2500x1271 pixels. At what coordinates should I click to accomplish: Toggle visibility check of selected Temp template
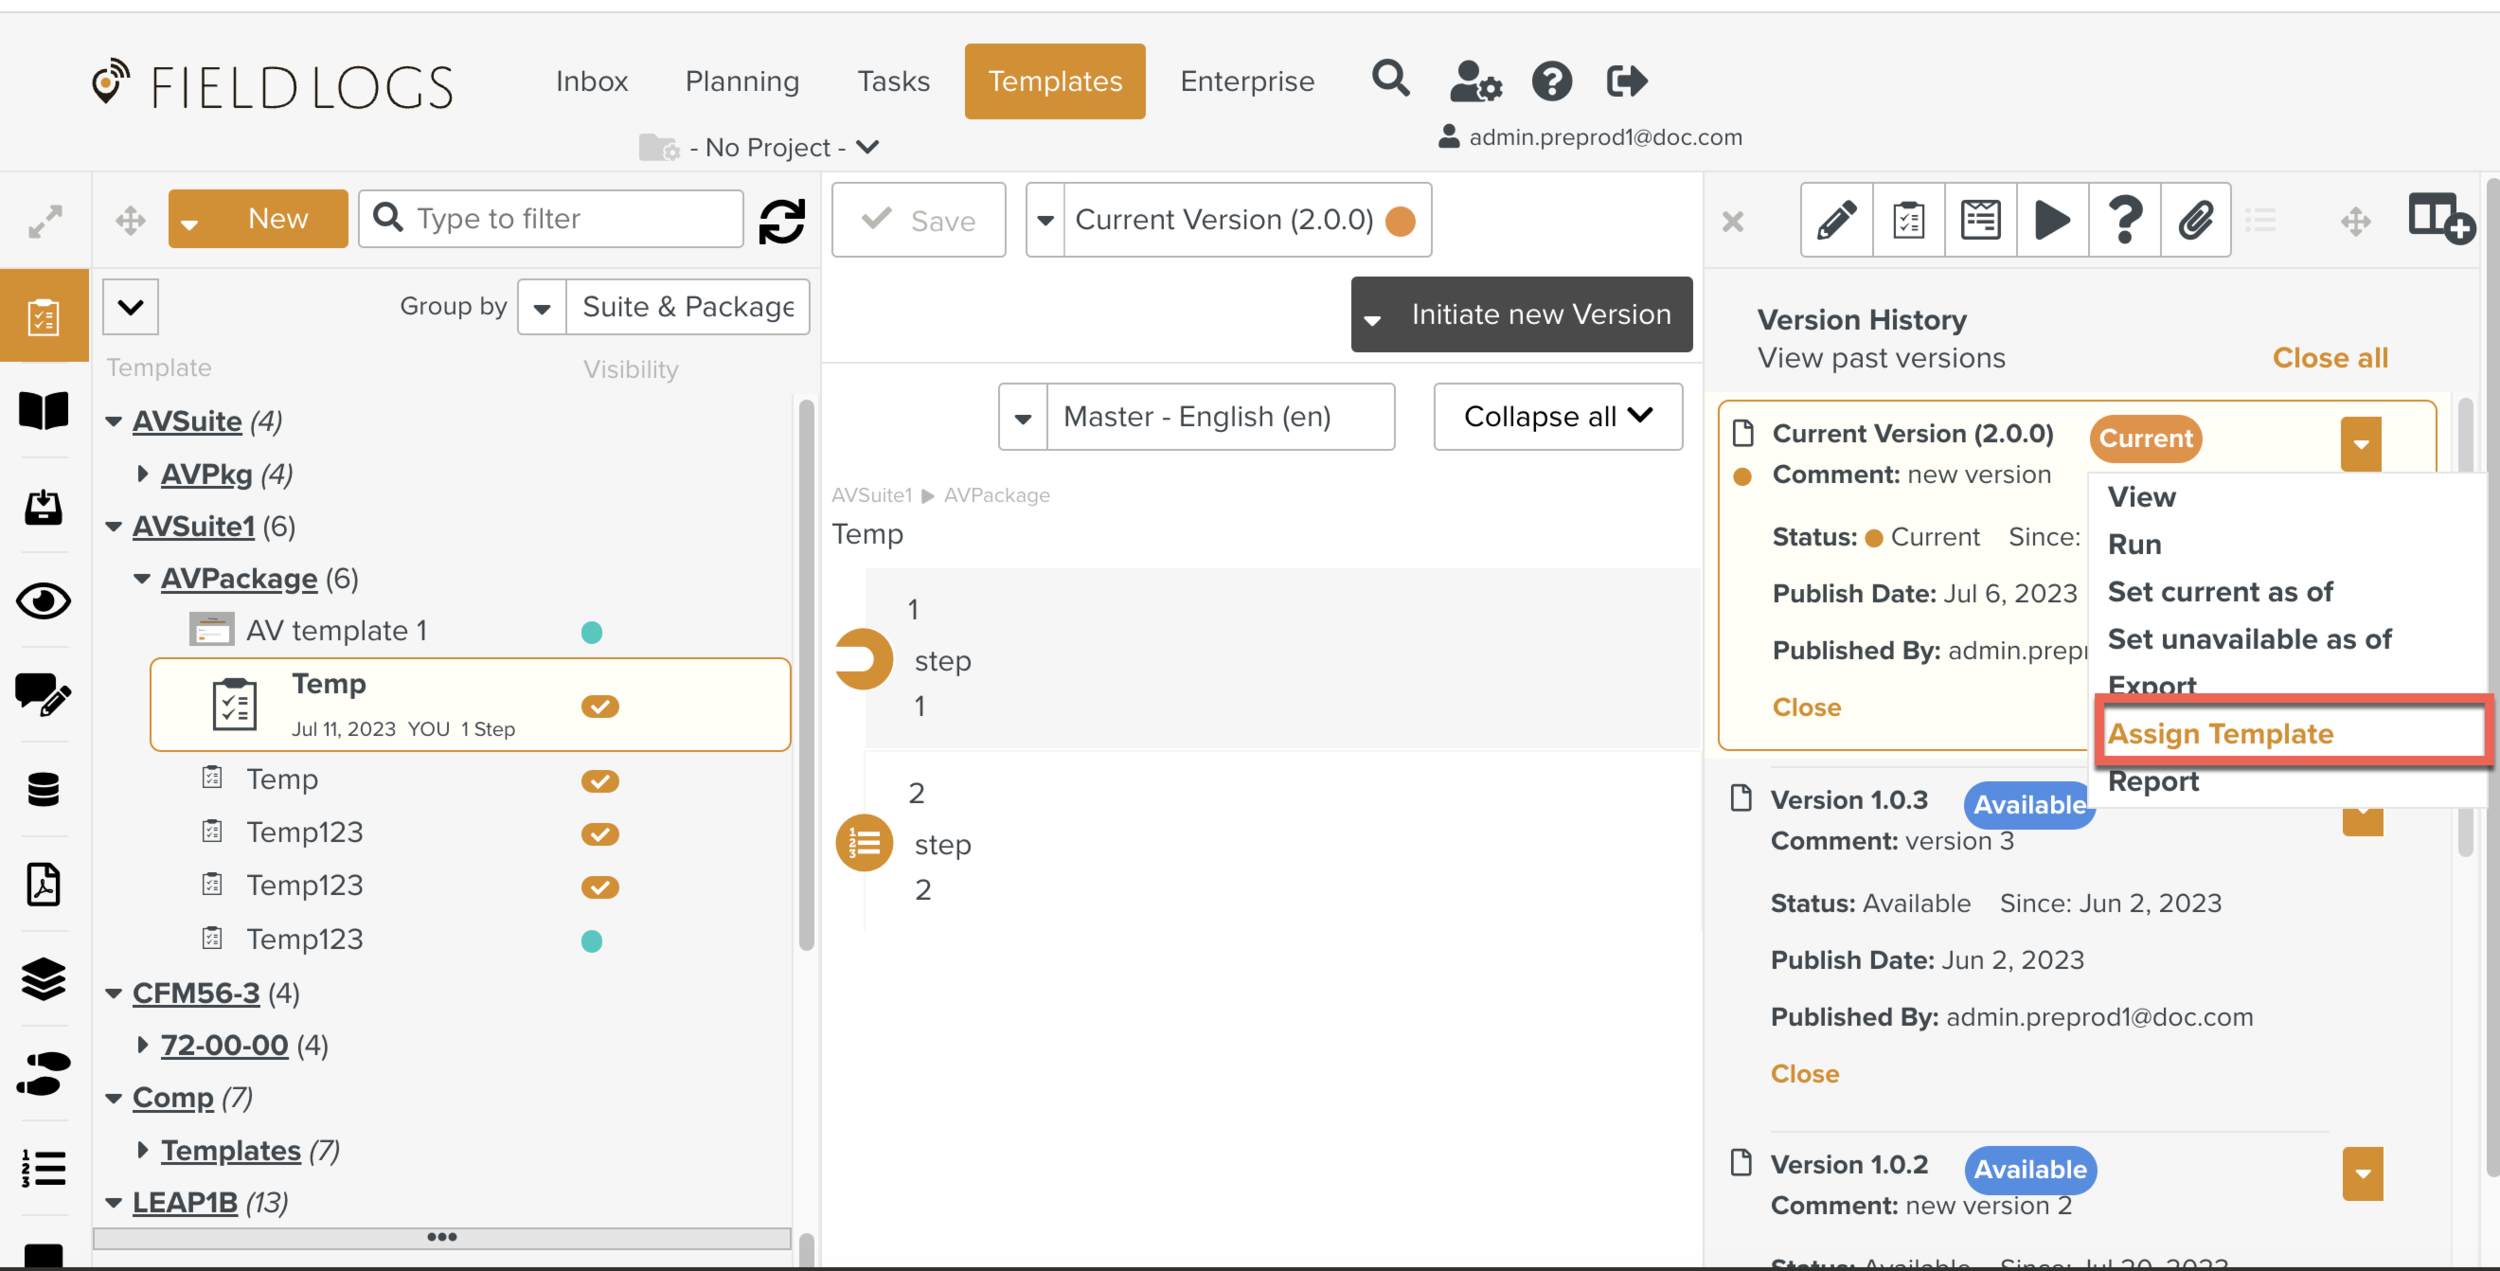(599, 707)
